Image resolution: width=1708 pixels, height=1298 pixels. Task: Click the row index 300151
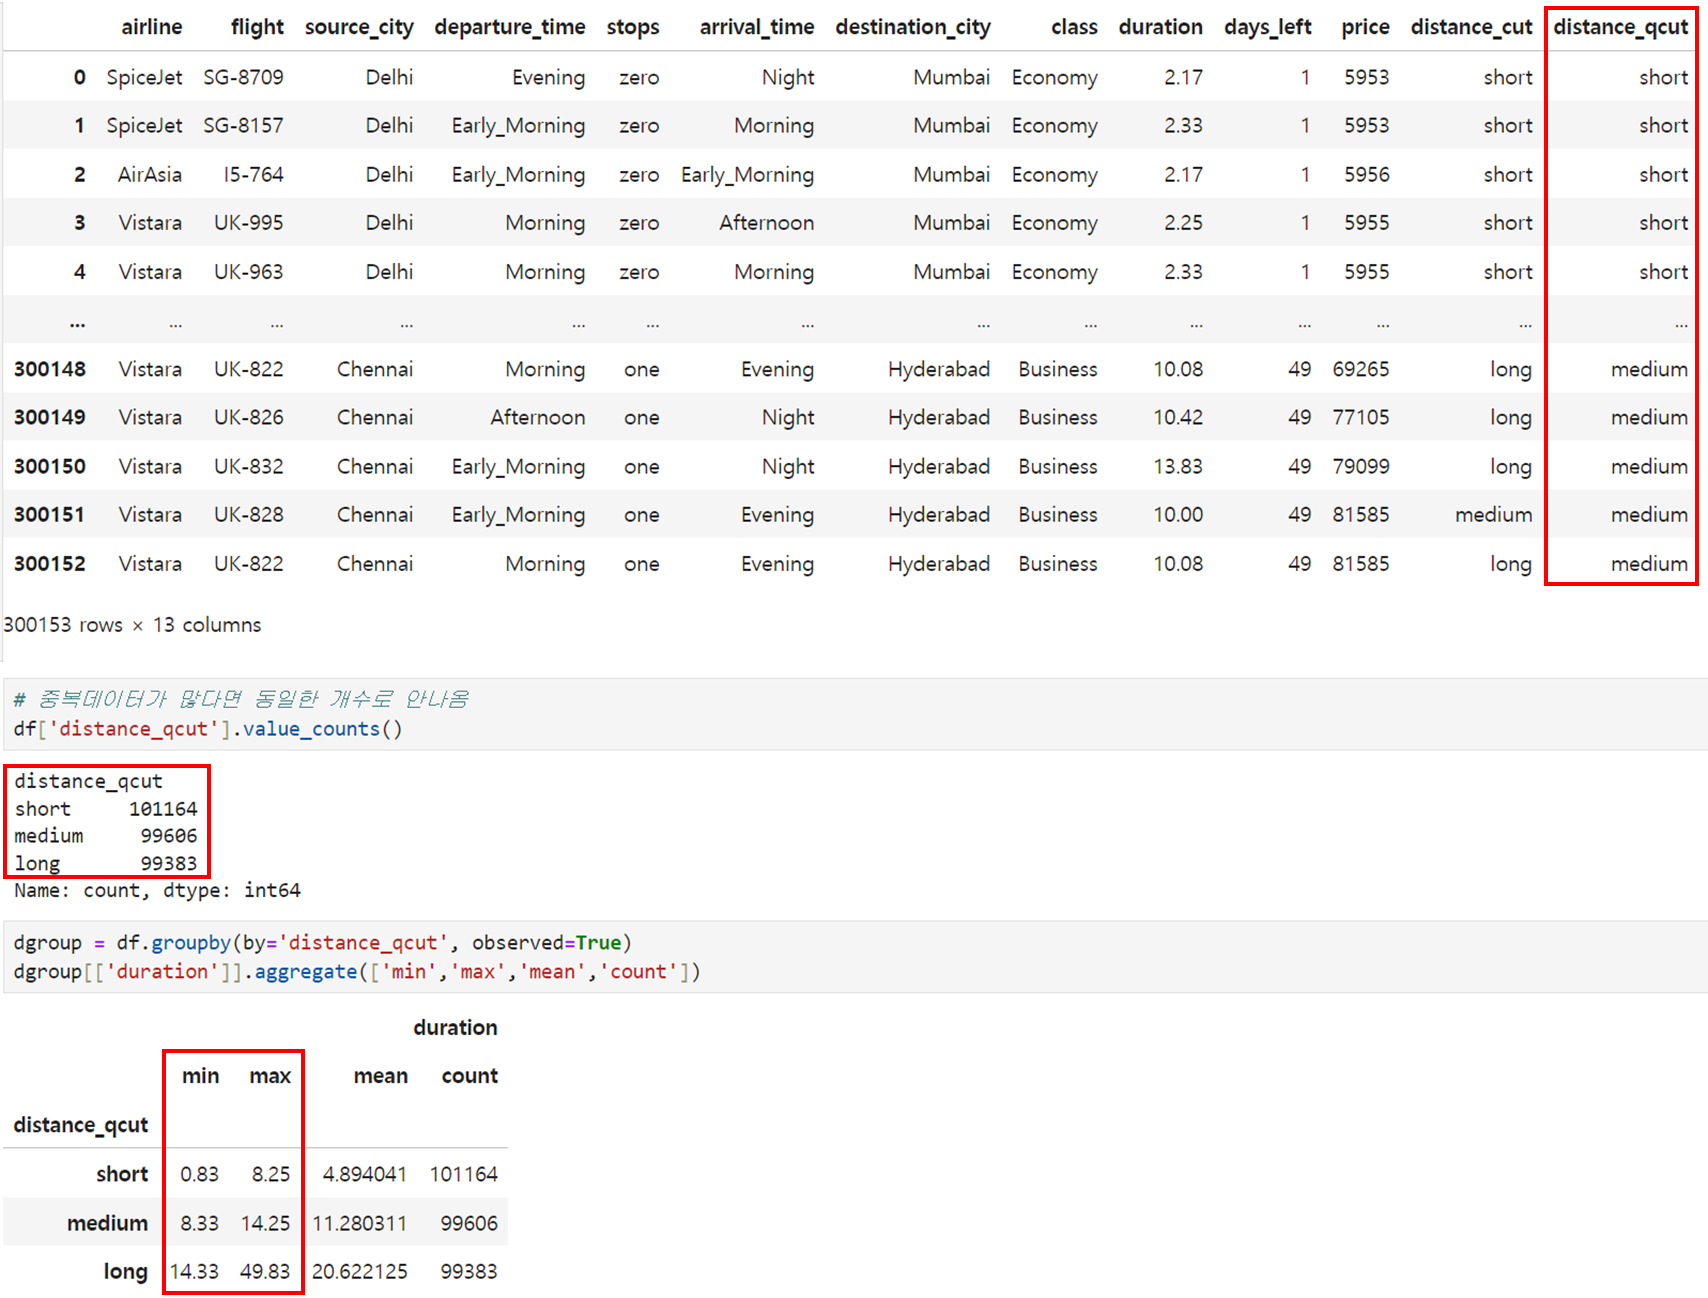[50, 514]
